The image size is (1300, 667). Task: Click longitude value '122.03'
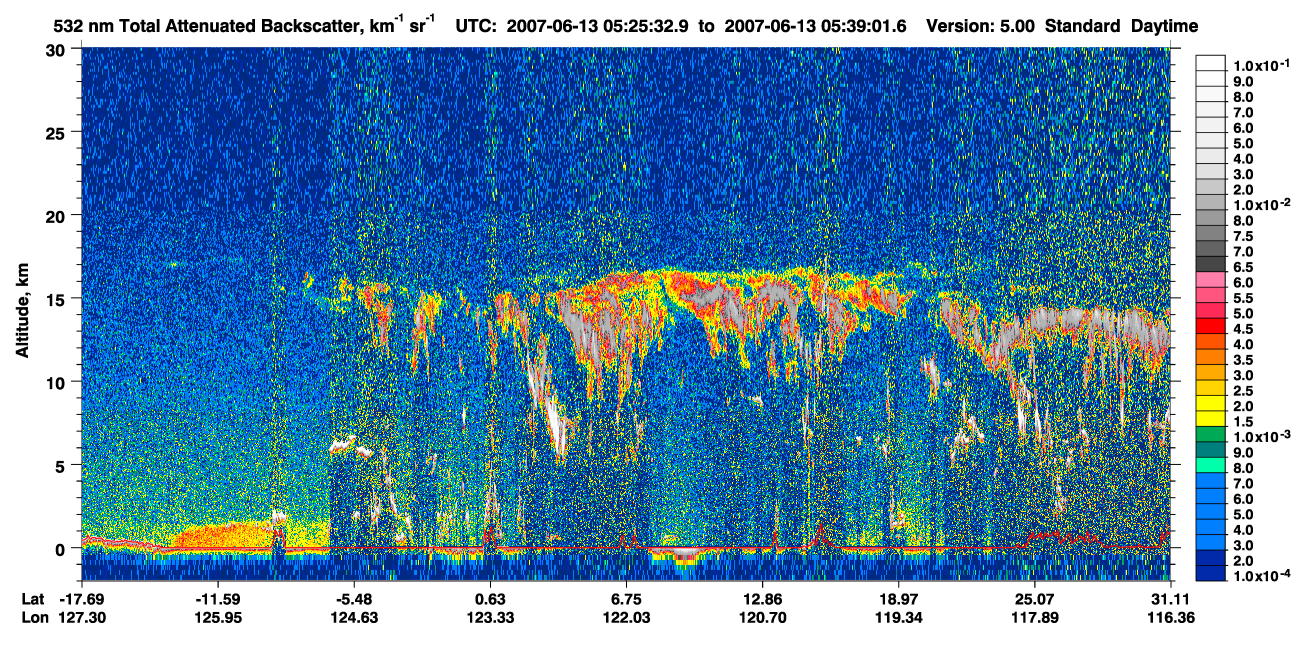(626, 618)
